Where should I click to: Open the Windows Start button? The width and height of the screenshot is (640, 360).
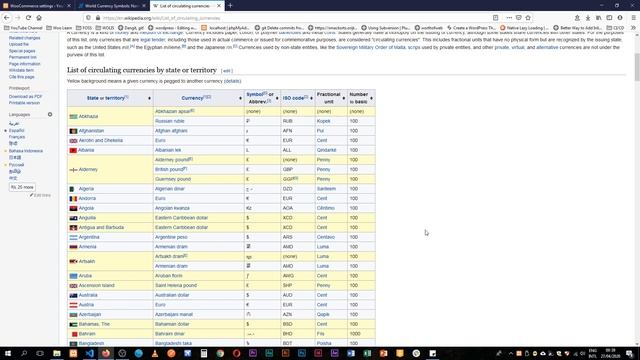(x=8, y=353)
